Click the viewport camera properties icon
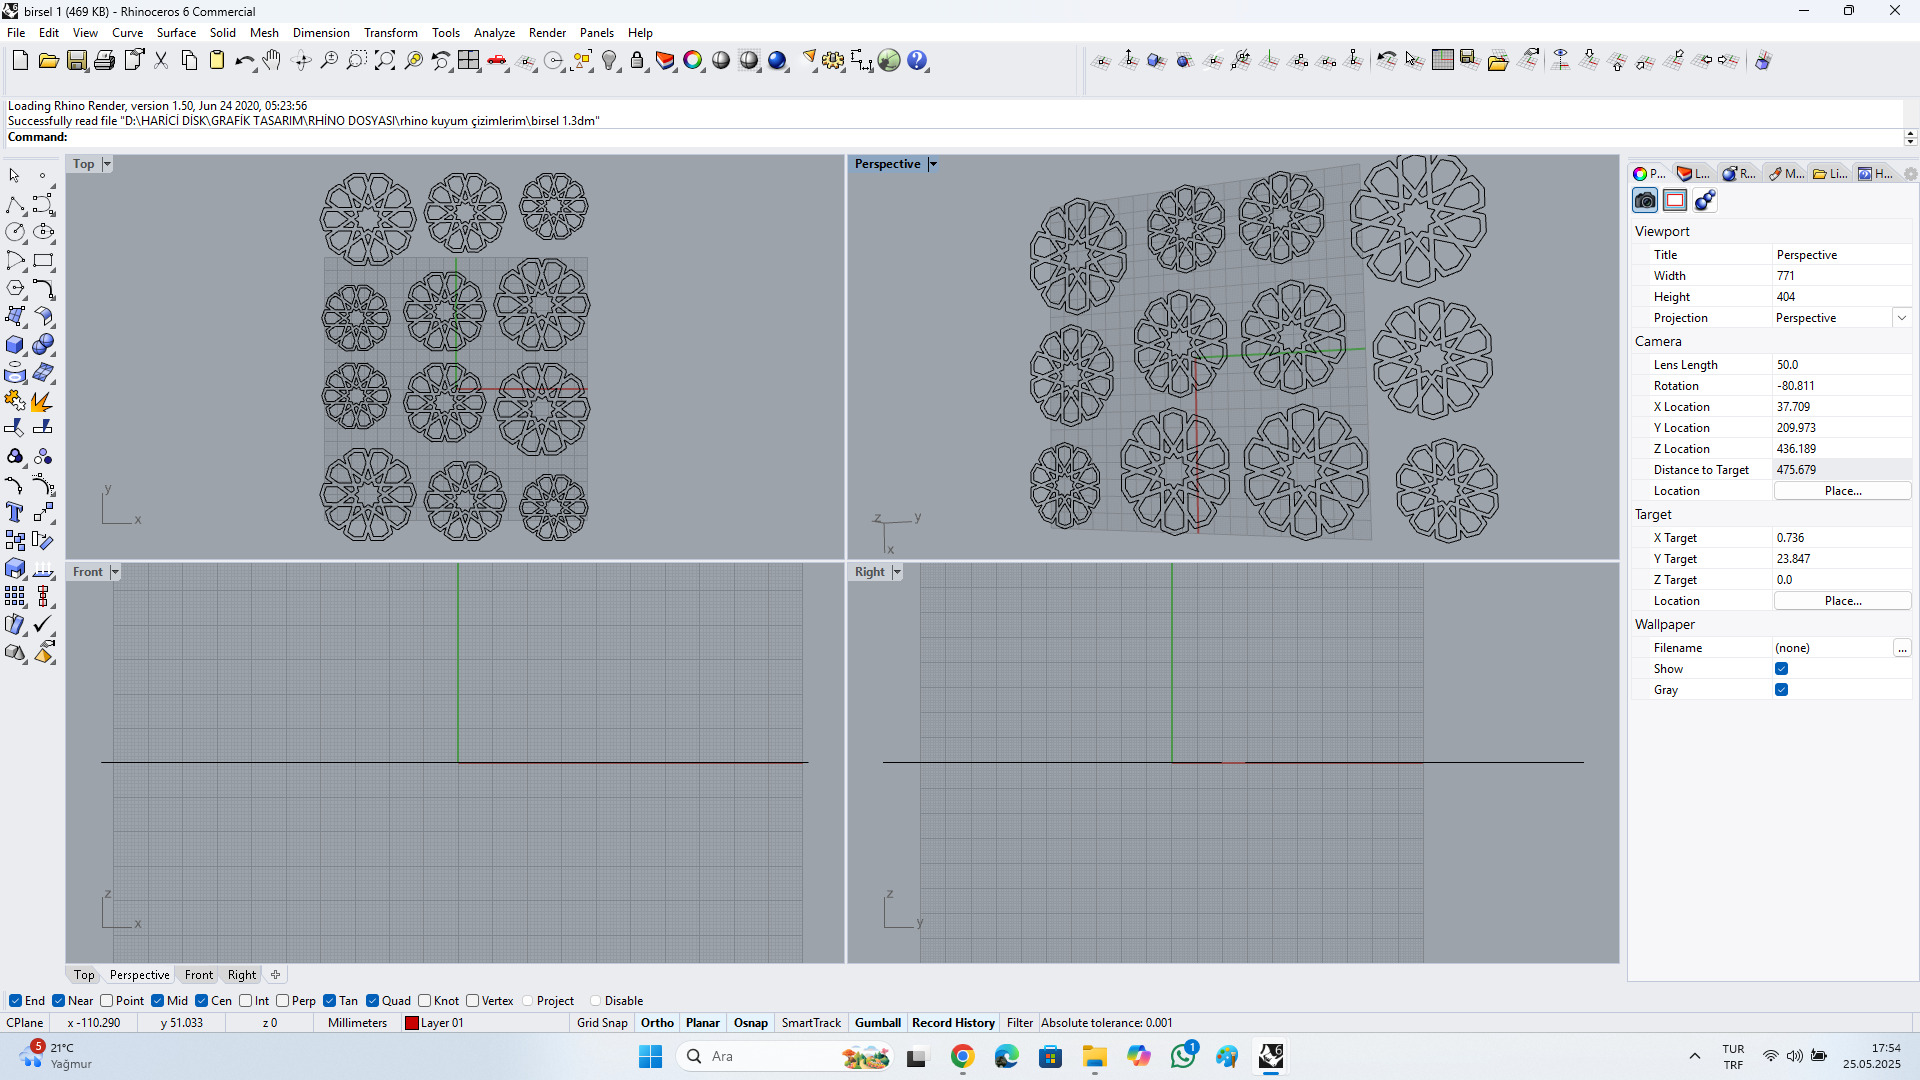Image resolution: width=1920 pixels, height=1080 pixels. click(1645, 201)
